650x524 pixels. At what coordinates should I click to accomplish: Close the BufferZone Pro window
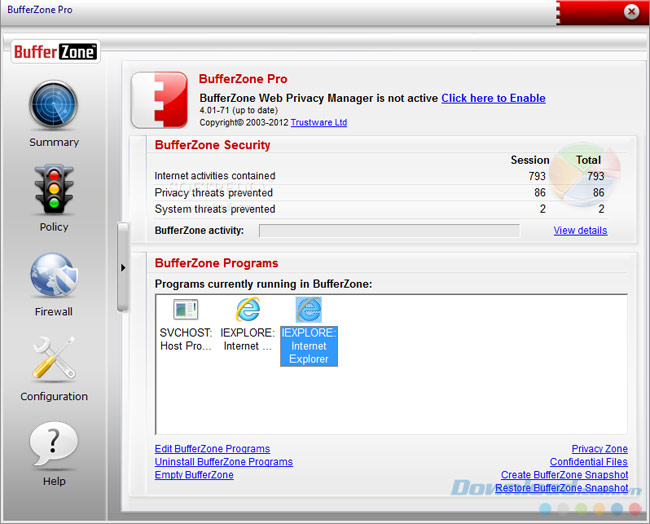[x=631, y=12]
